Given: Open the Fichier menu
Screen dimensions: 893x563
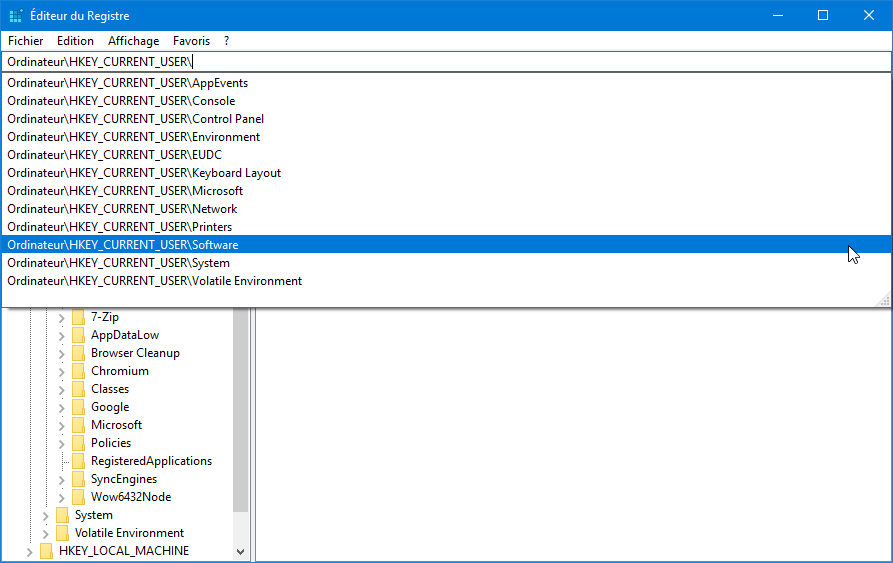Looking at the screenshot, I should [x=26, y=41].
